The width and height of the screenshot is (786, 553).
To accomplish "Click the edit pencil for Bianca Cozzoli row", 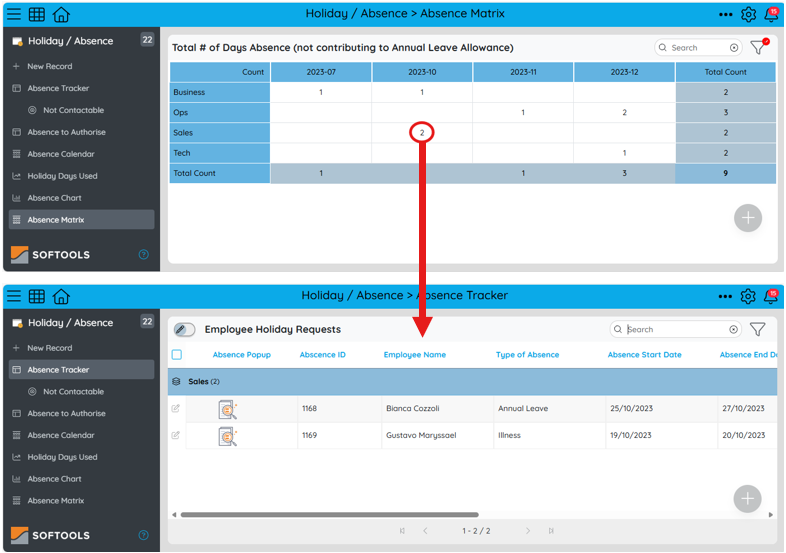I will (x=176, y=408).
